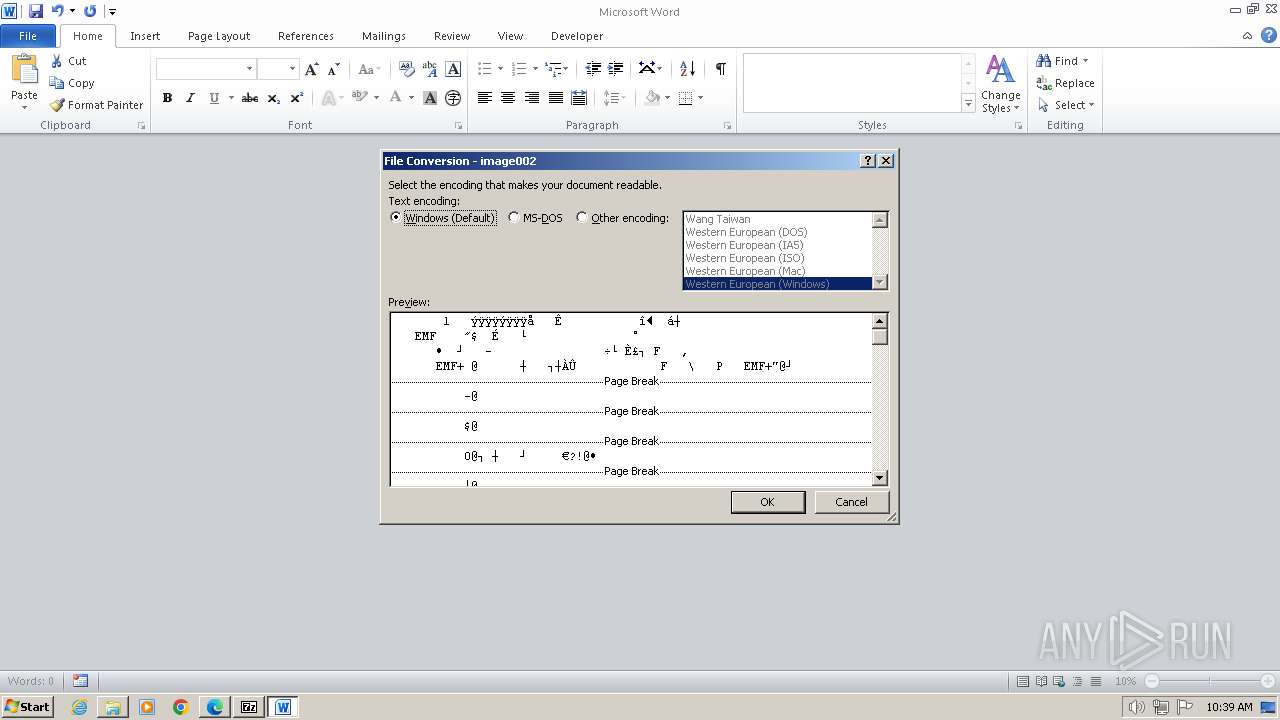Click preview pane scroll down arrow
This screenshot has height=720, width=1280.
click(880, 478)
